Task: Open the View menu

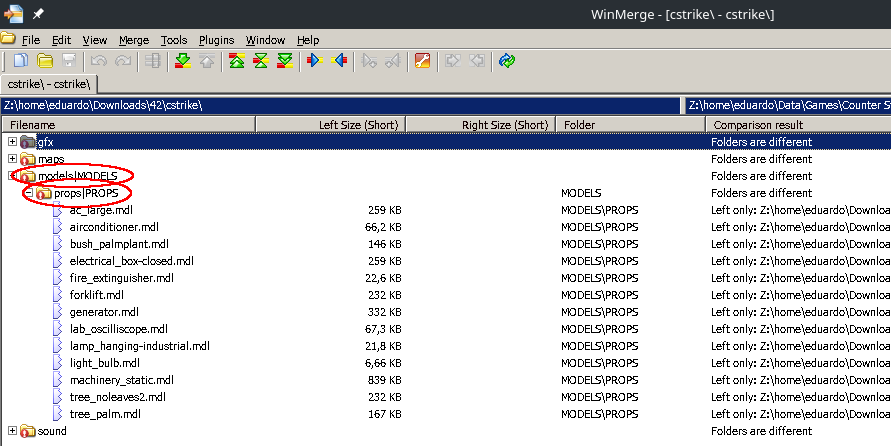Action: (94, 40)
